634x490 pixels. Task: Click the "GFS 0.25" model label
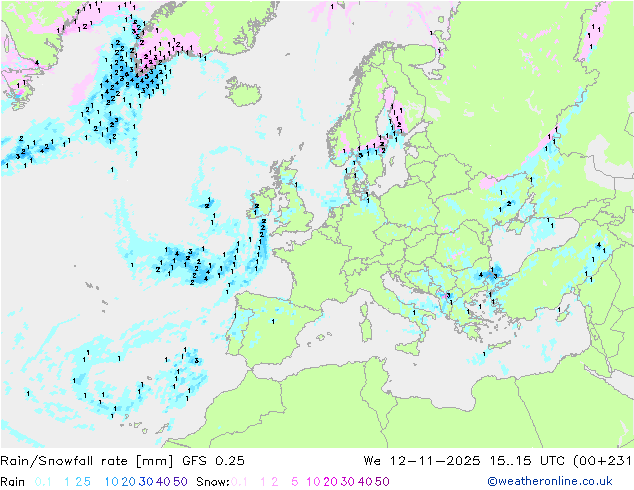pyautogui.click(x=213, y=461)
